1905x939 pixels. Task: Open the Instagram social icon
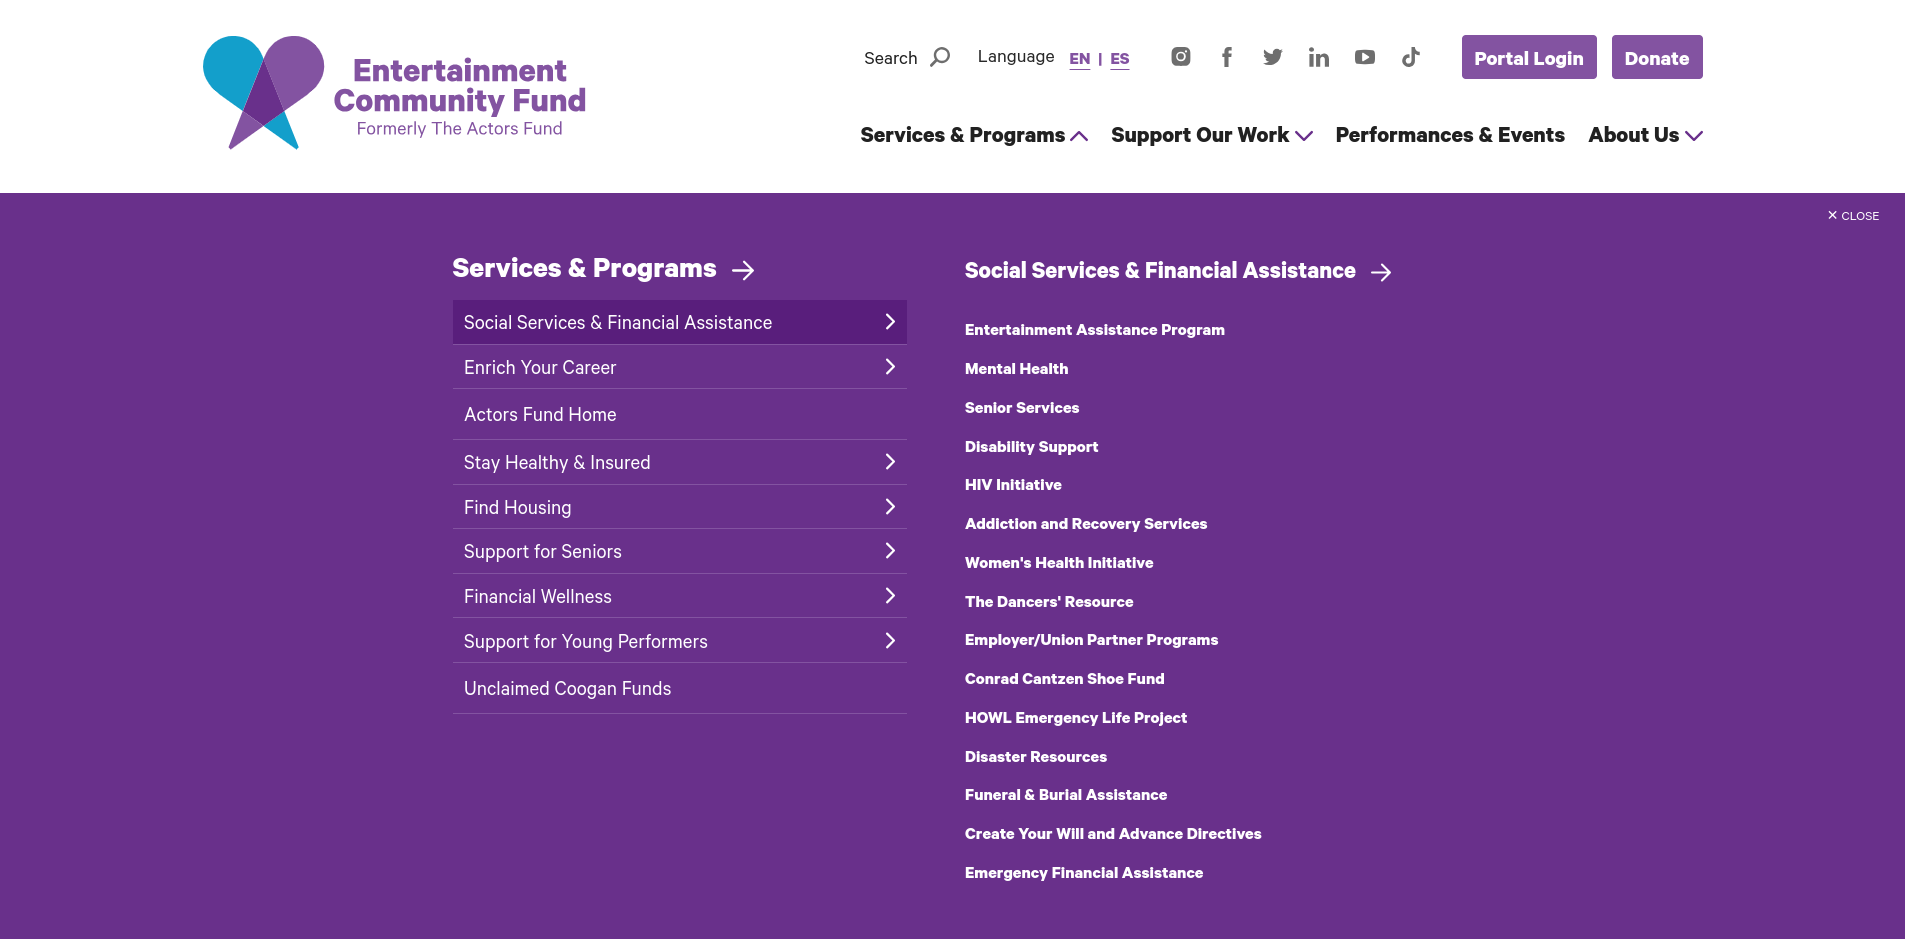[x=1181, y=57]
